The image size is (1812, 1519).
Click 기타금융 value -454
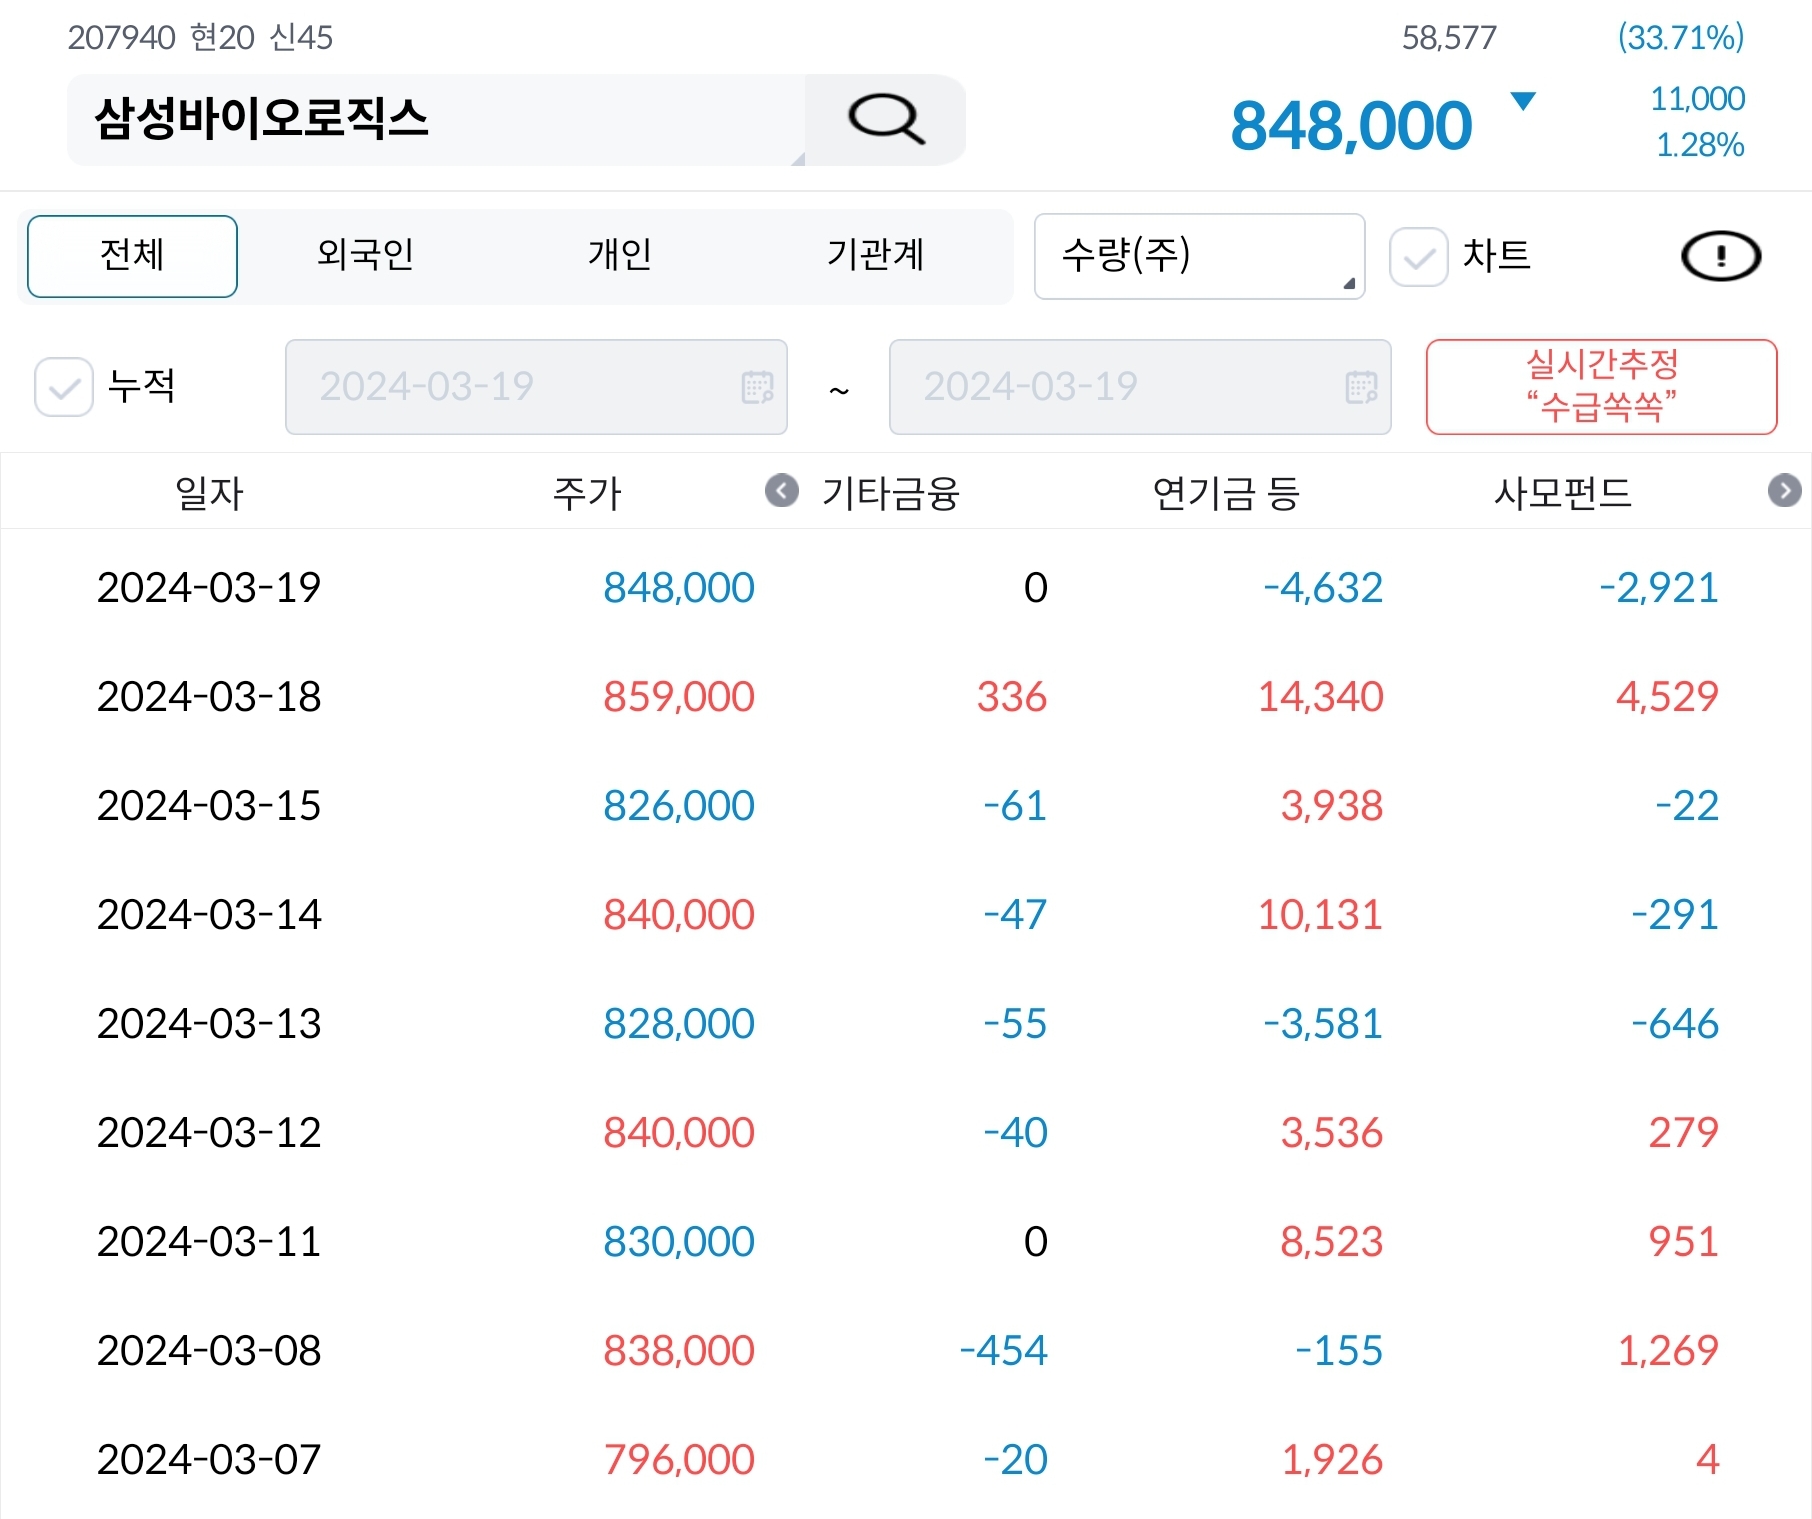pos(1004,1350)
